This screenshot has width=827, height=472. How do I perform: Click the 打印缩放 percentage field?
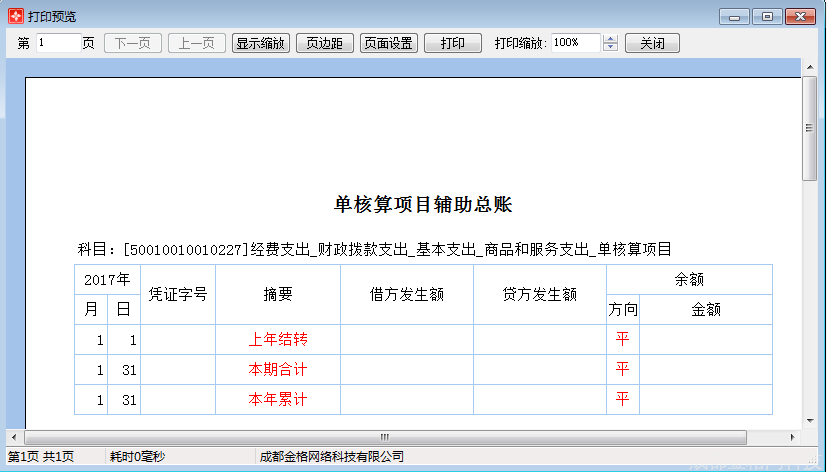pos(574,43)
